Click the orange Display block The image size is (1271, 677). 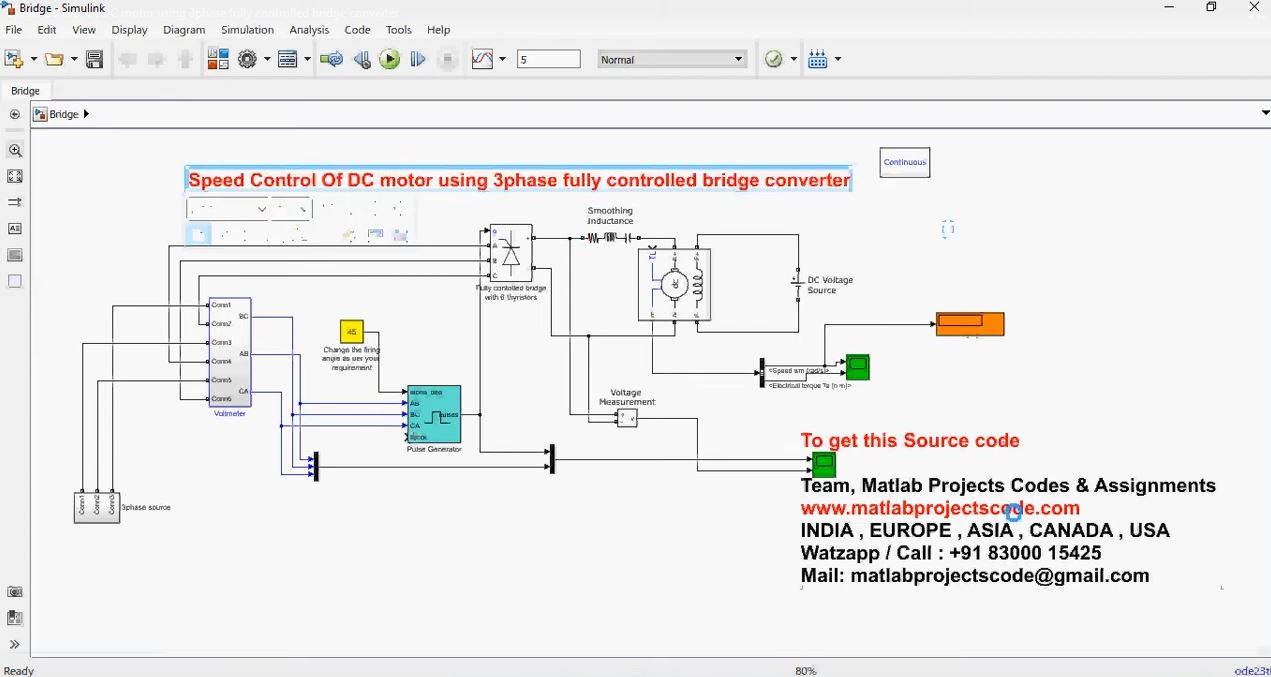969,324
